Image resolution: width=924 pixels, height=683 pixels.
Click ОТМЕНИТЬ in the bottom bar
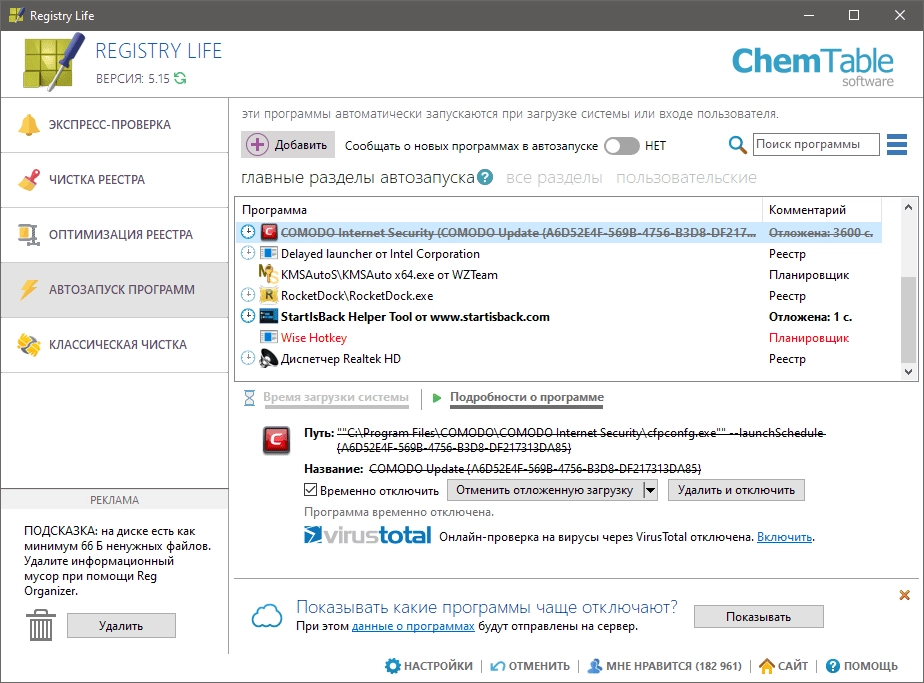(530, 666)
